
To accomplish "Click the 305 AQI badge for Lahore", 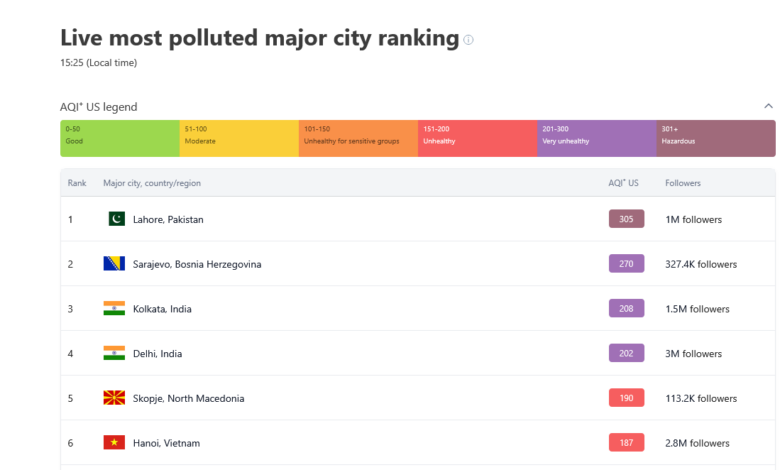I will (x=626, y=219).
